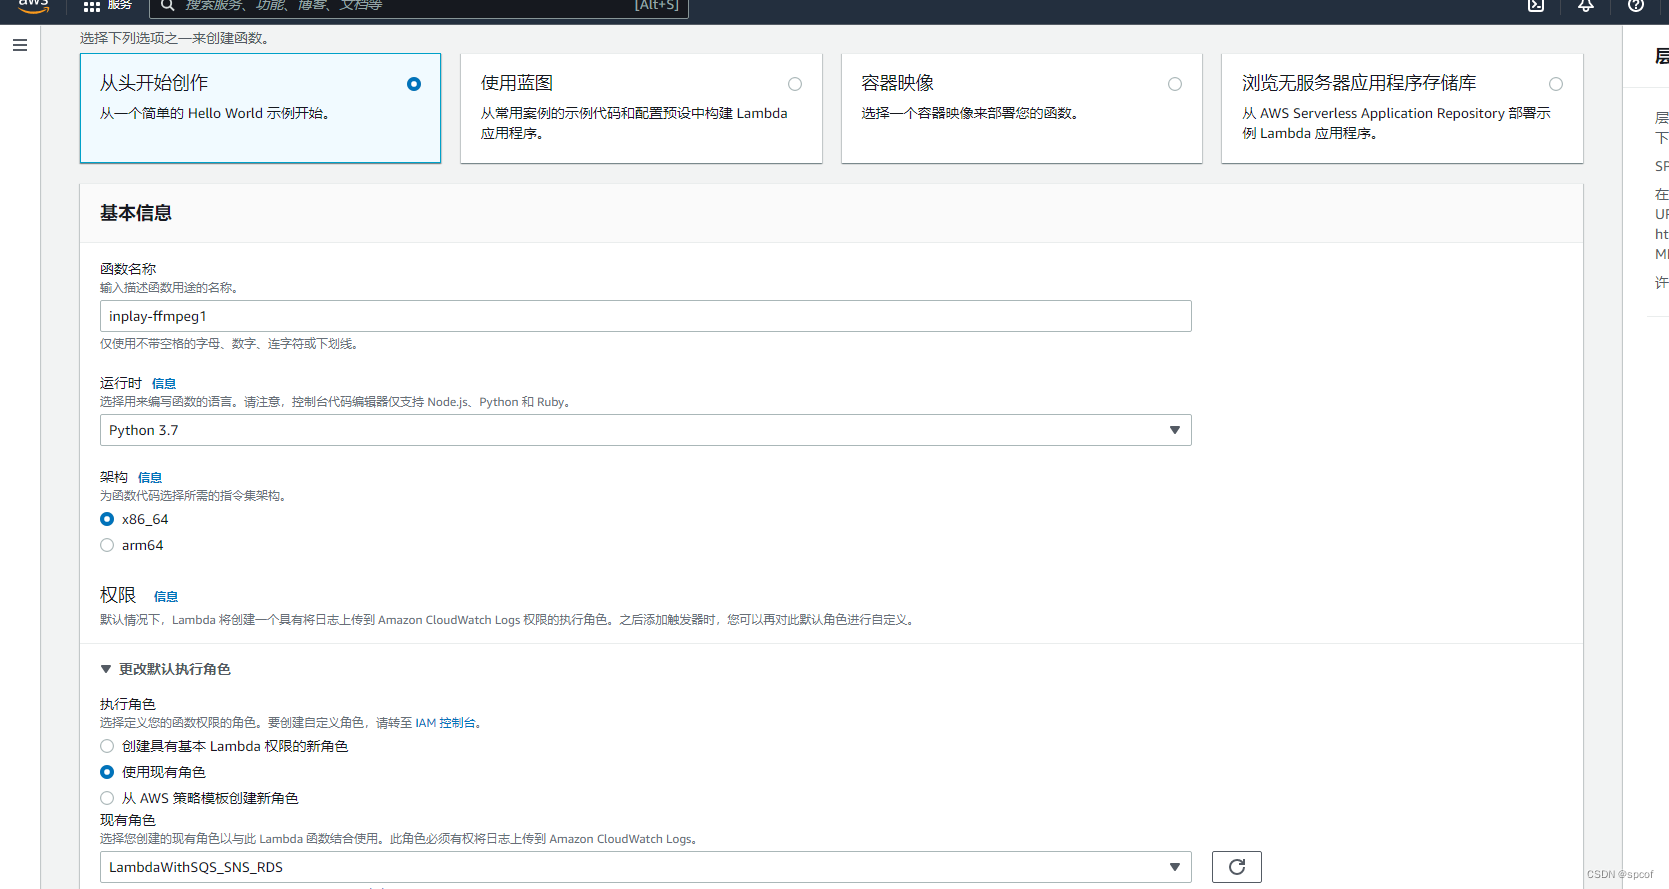Select 使用现有角色 radio
The height and width of the screenshot is (889, 1669).
click(107, 772)
